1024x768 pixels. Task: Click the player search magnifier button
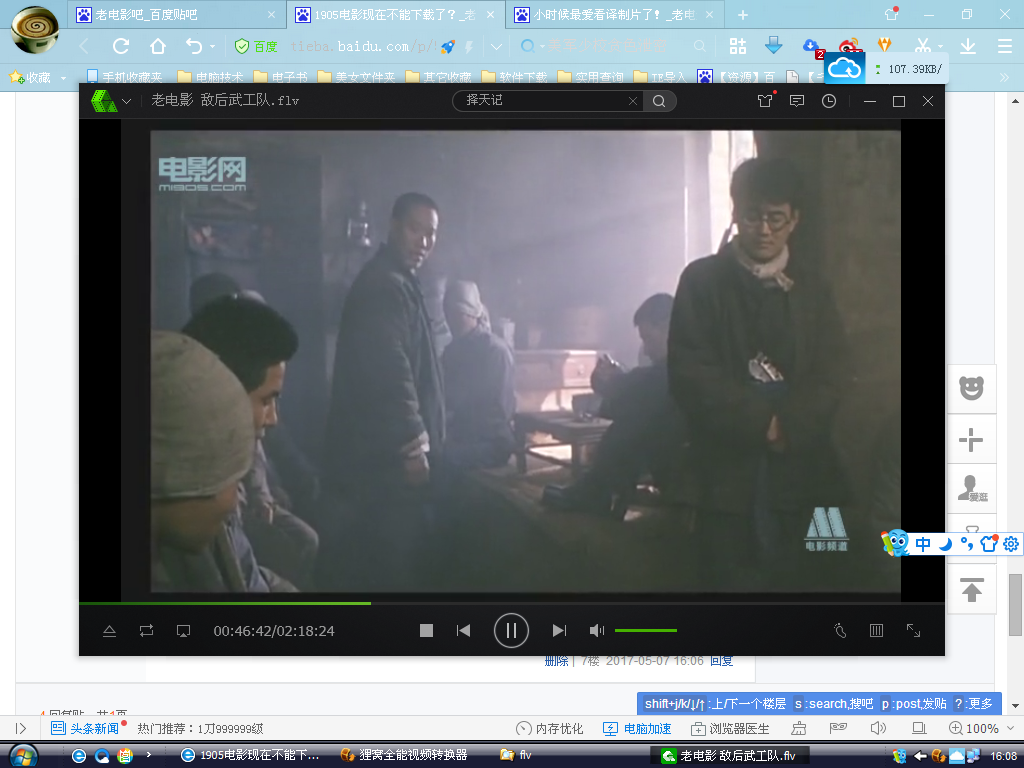(659, 101)
